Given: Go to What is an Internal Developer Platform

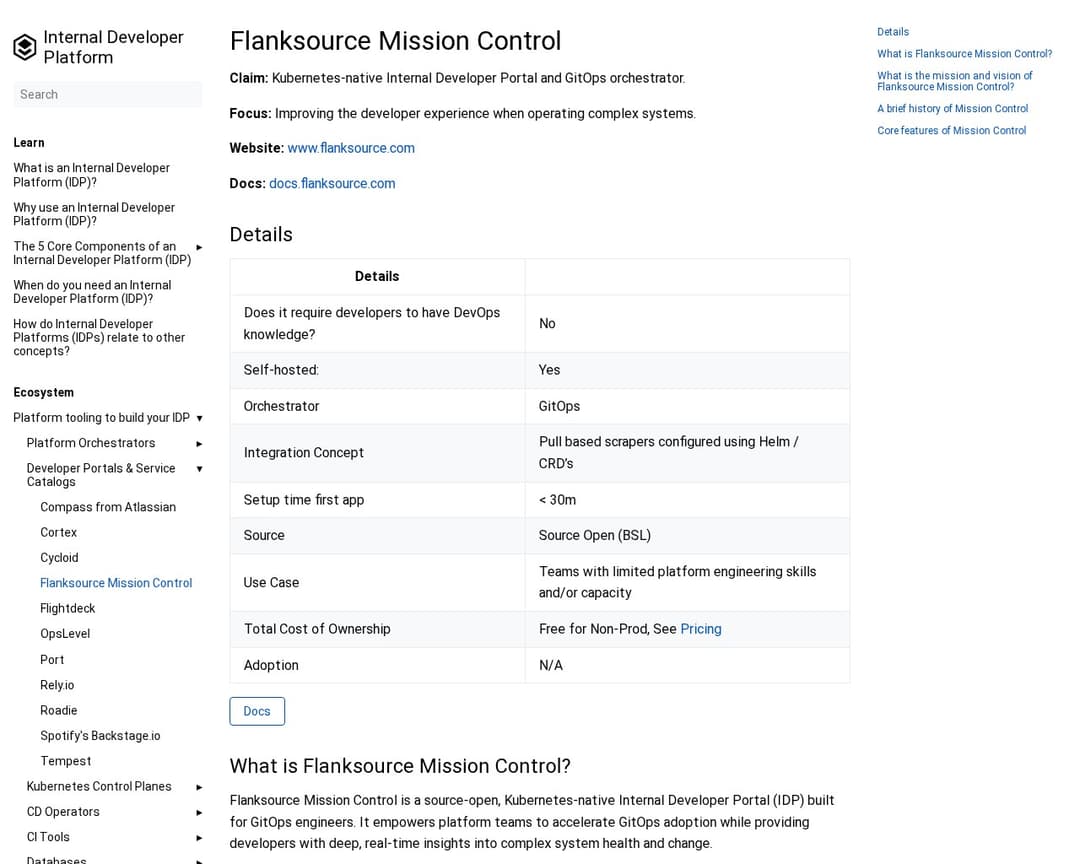Looking at the screenshot, I should point(91,175).
